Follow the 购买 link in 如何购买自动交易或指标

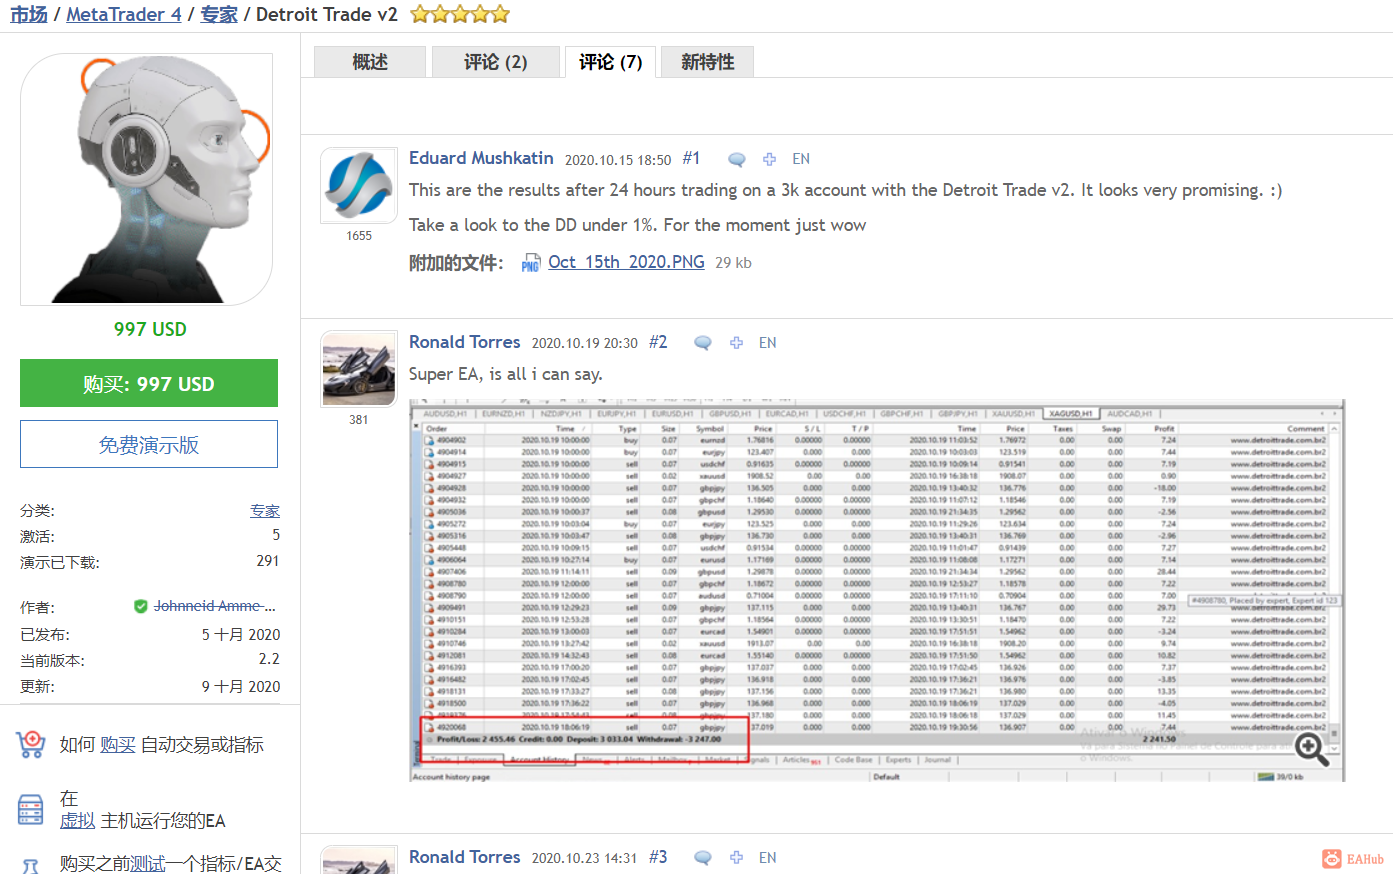(x=118, y=745)
